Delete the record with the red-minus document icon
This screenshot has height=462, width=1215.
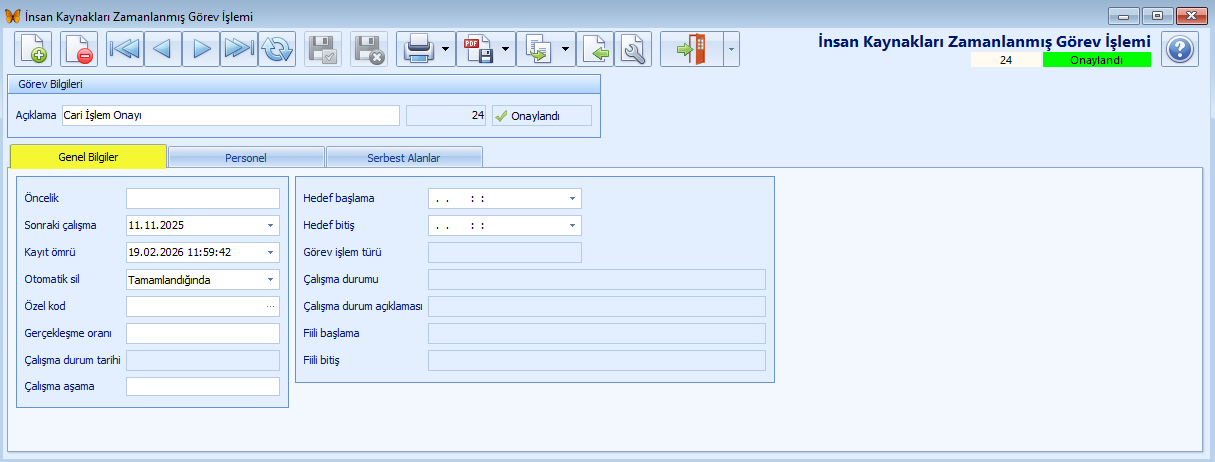79,48
